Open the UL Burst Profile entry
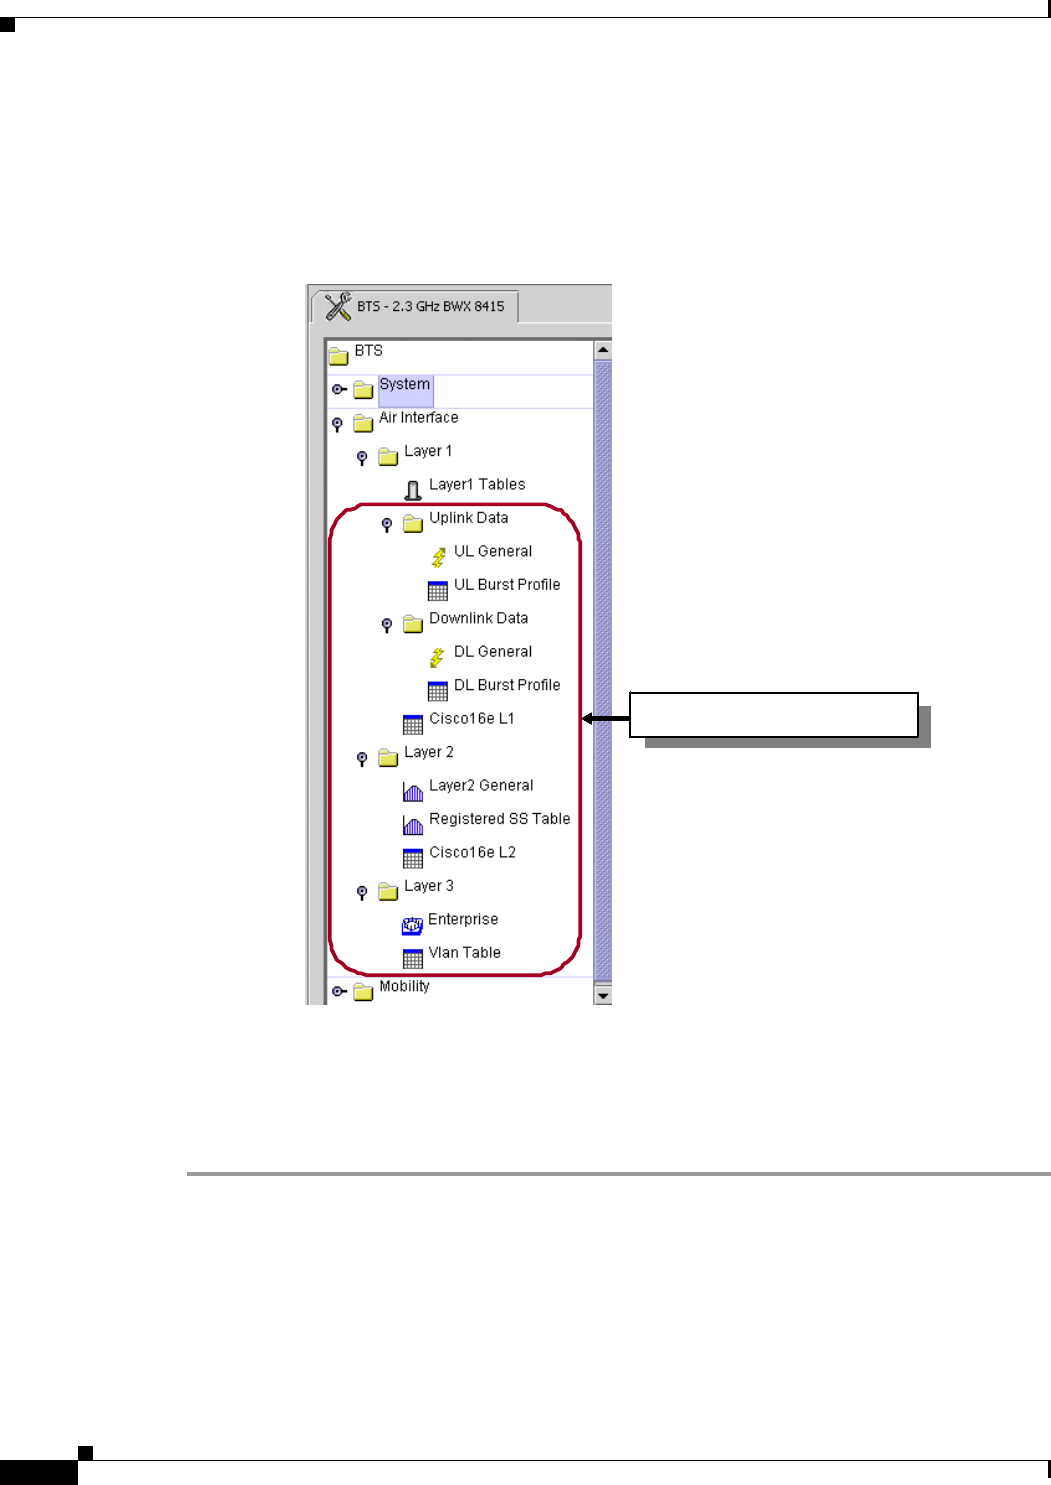Screen dimensions: 1051x1485 tap(507, 584)
